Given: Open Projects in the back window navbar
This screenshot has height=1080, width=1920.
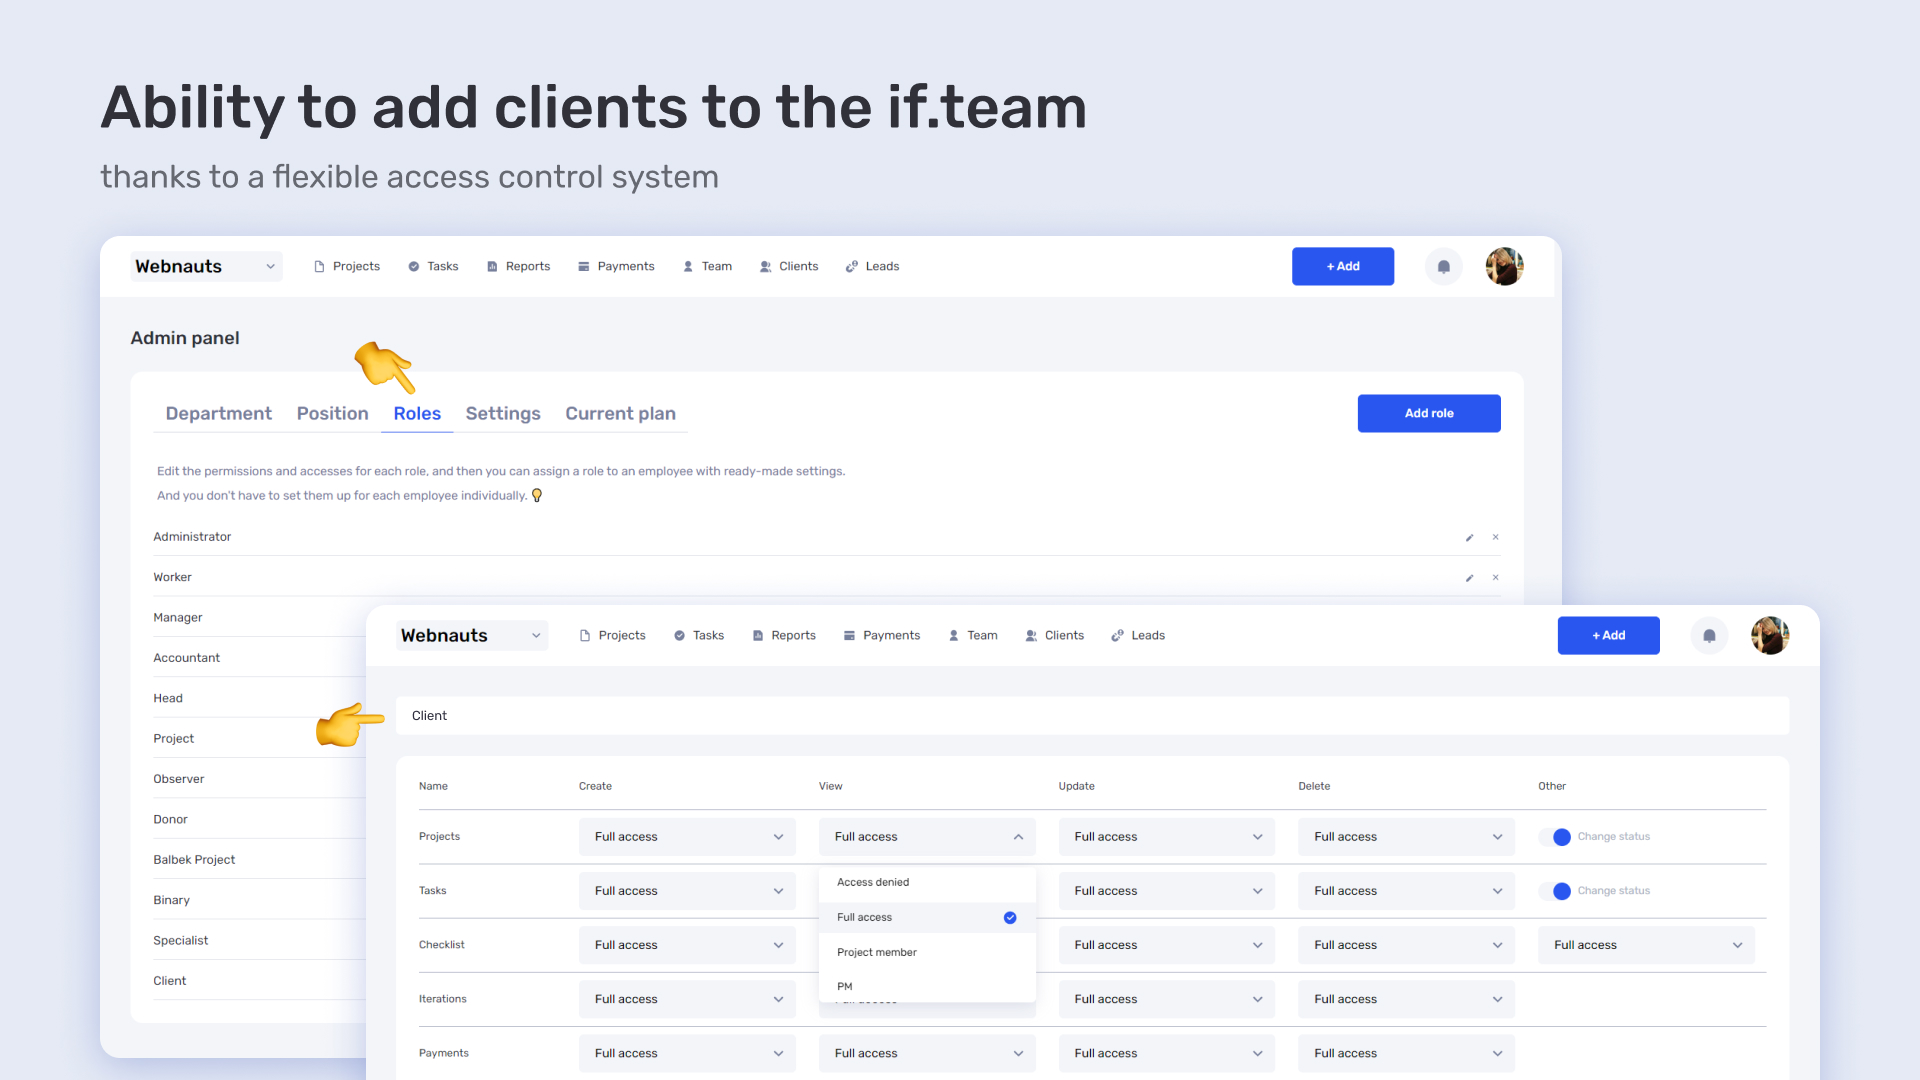Looking at the screenshot, I should pyautogui.click(x=347, y=266).
